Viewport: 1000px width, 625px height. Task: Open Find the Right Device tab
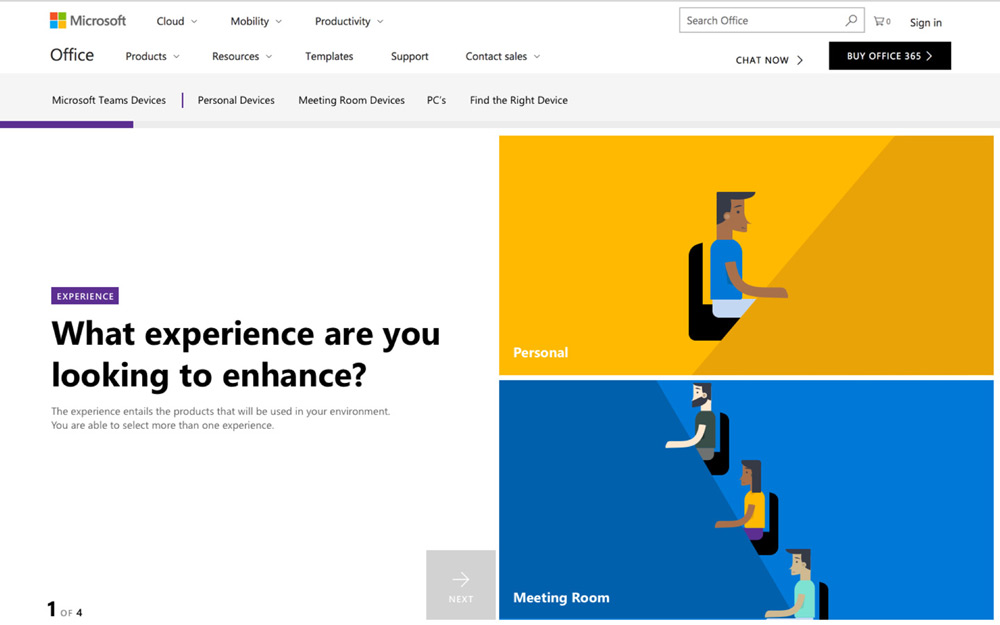518,100
